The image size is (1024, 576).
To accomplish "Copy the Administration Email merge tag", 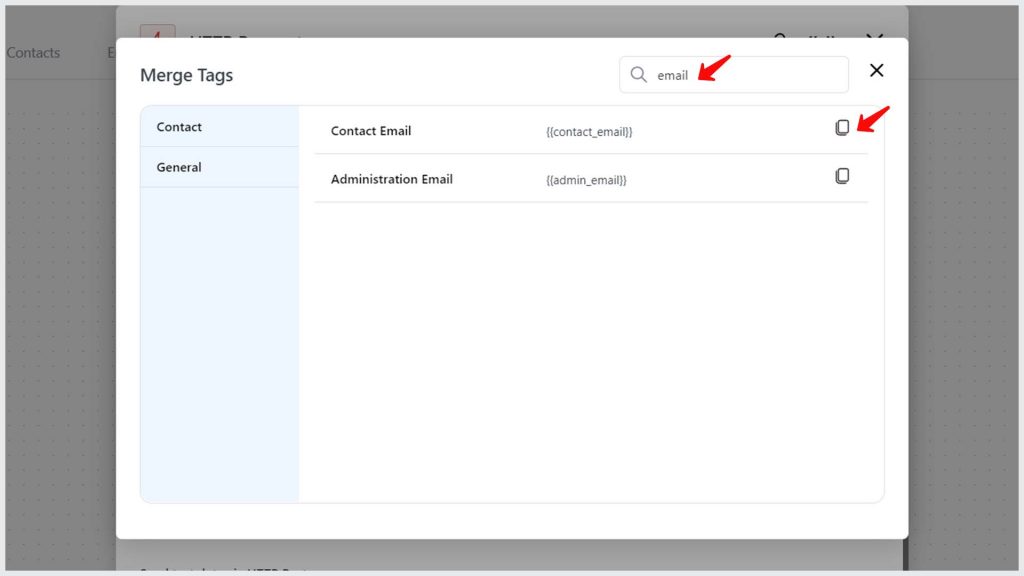I will [x=842, y=176].
